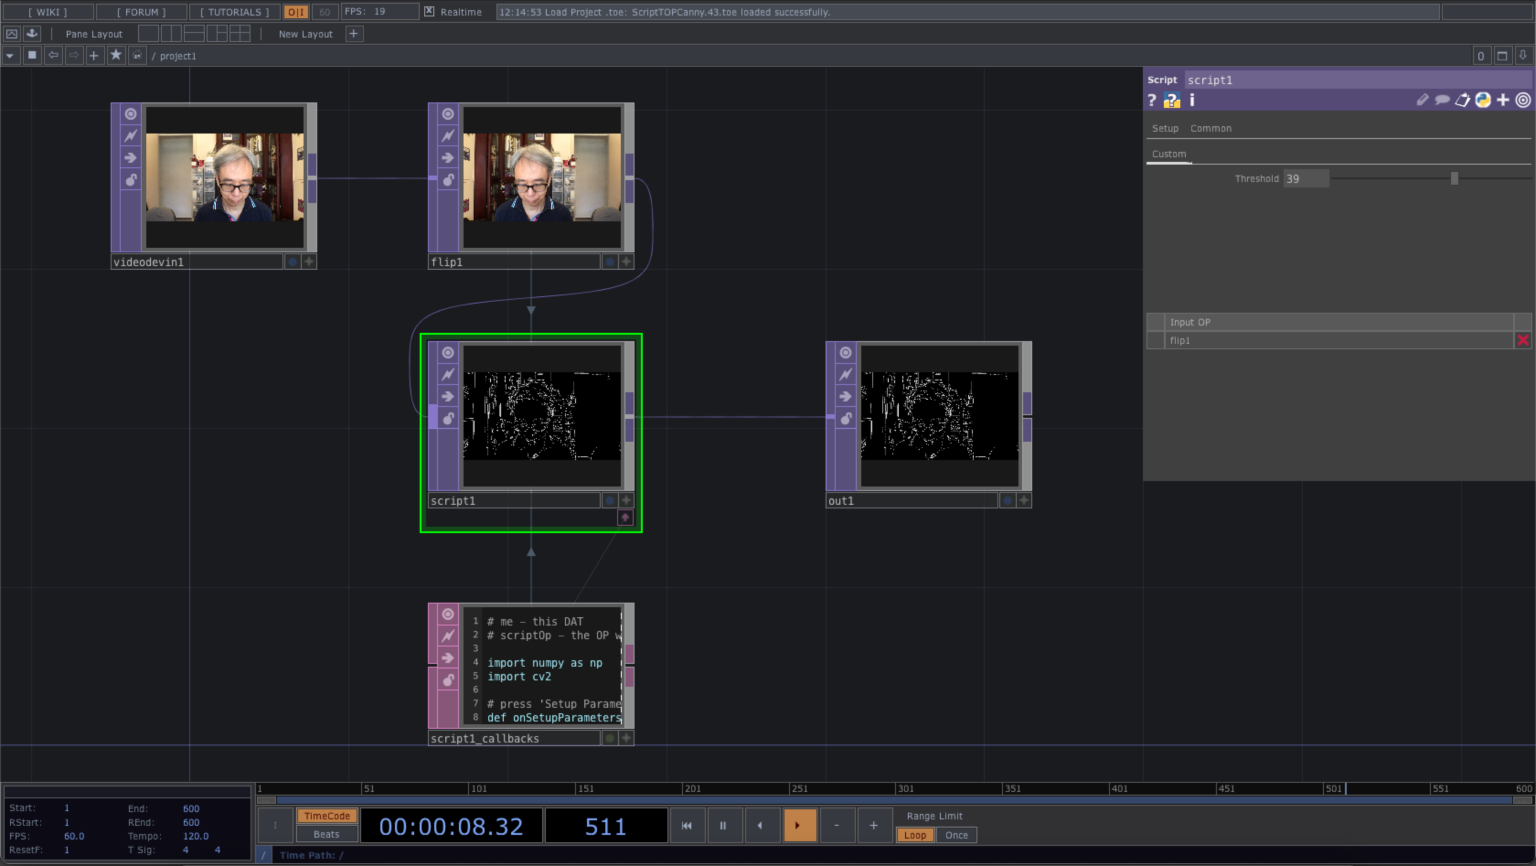This screenshot has height=866, width=1536.
Task: Step back one frame with minus
Action: click(x=837, y=825)
